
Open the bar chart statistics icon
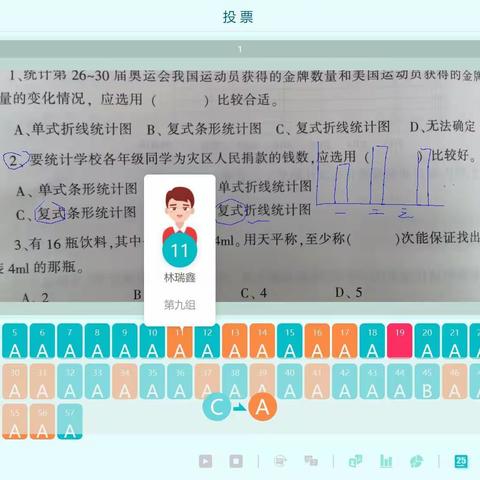[386, 461]
